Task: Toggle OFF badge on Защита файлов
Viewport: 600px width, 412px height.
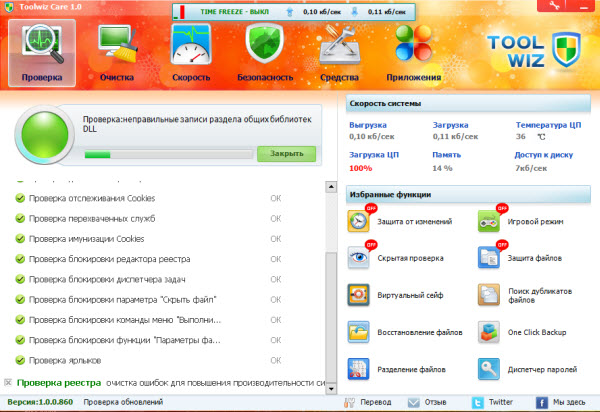Action: point(502,245)
